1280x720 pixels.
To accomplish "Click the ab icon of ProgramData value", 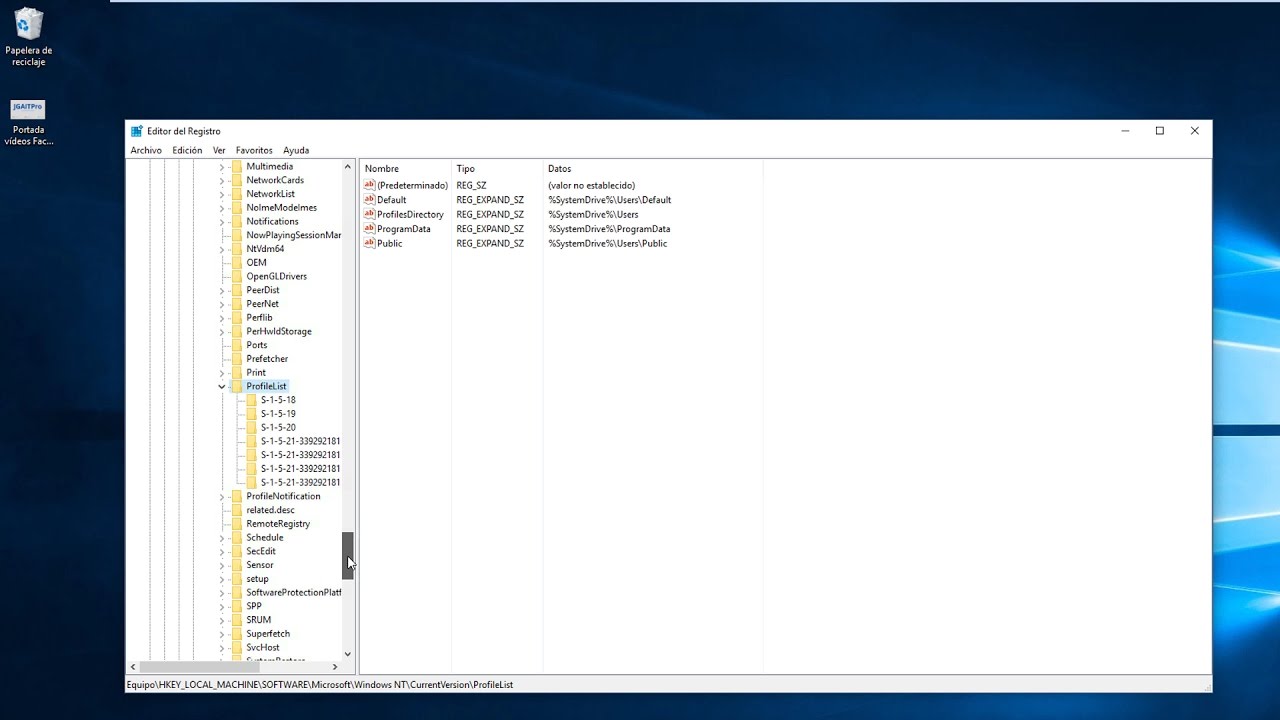I will pos(369,229).
